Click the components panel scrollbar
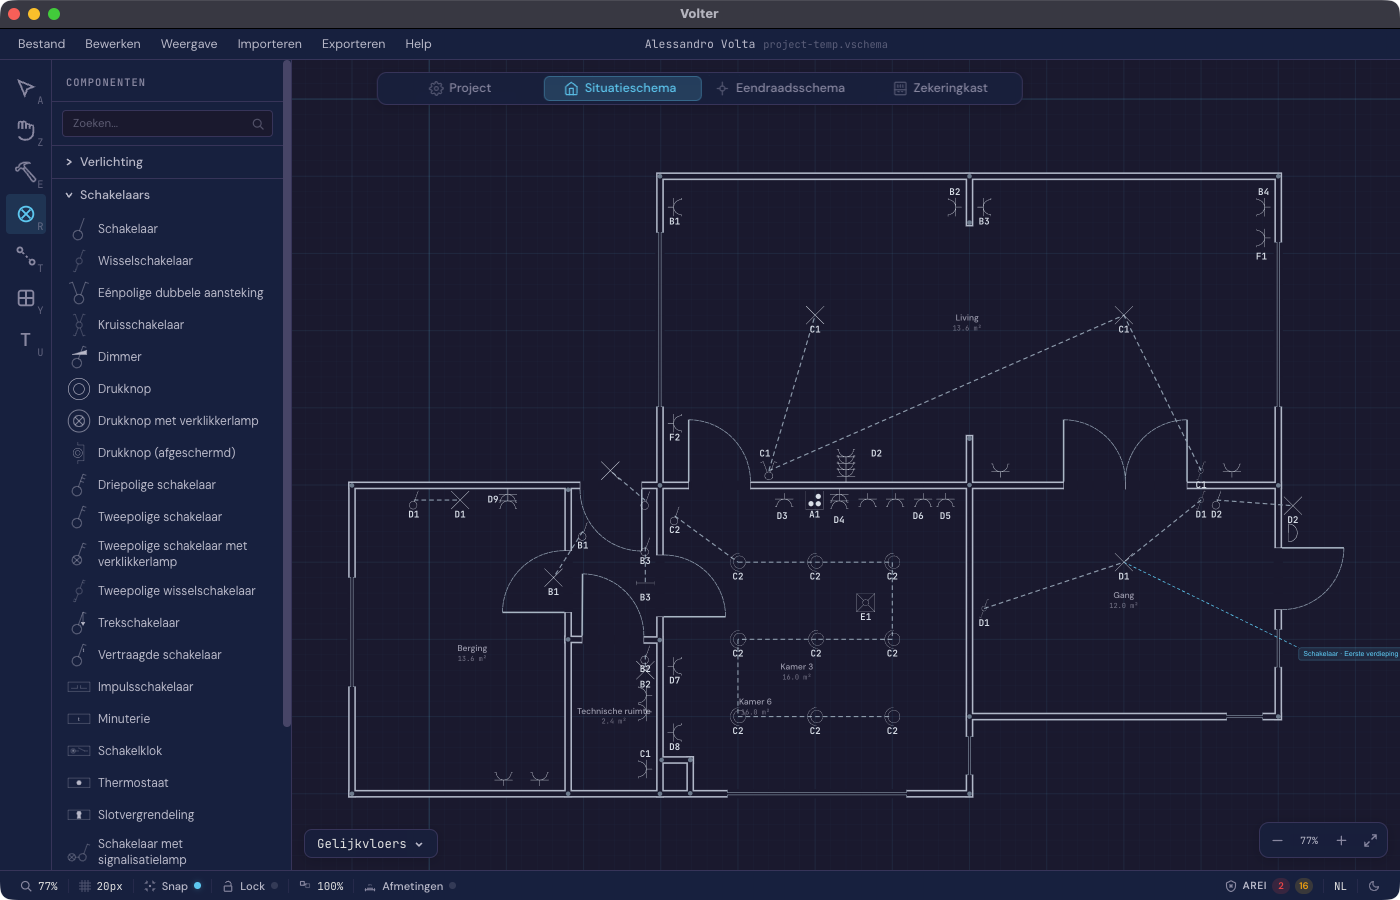Viewport: 1400px width, 900px height. point(287,400)
